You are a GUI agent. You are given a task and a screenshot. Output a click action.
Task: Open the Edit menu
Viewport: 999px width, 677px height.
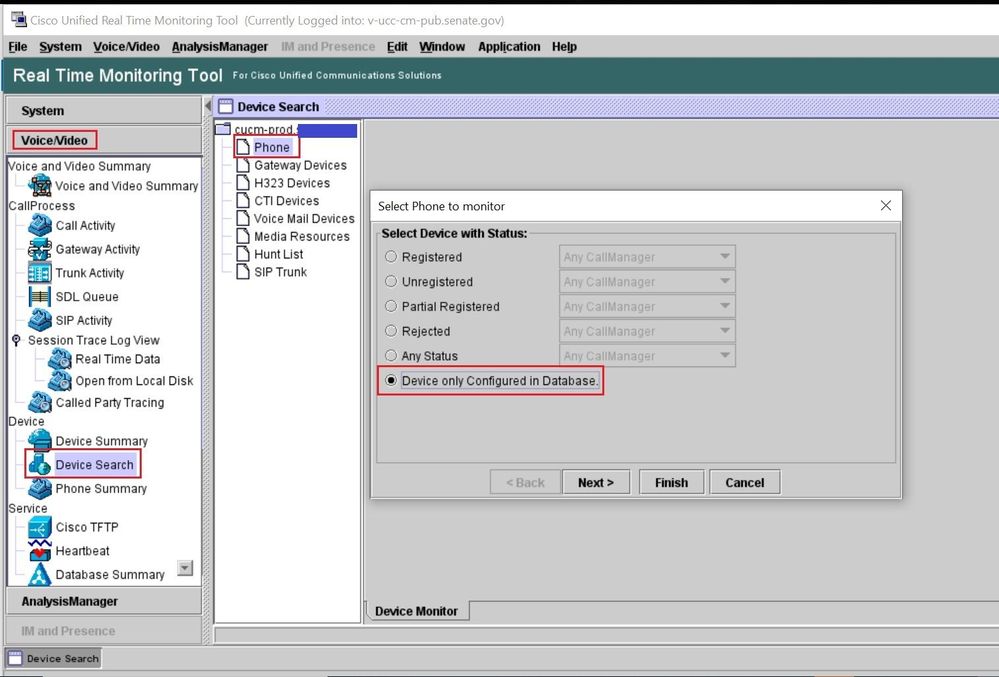[x=397, y=46]
